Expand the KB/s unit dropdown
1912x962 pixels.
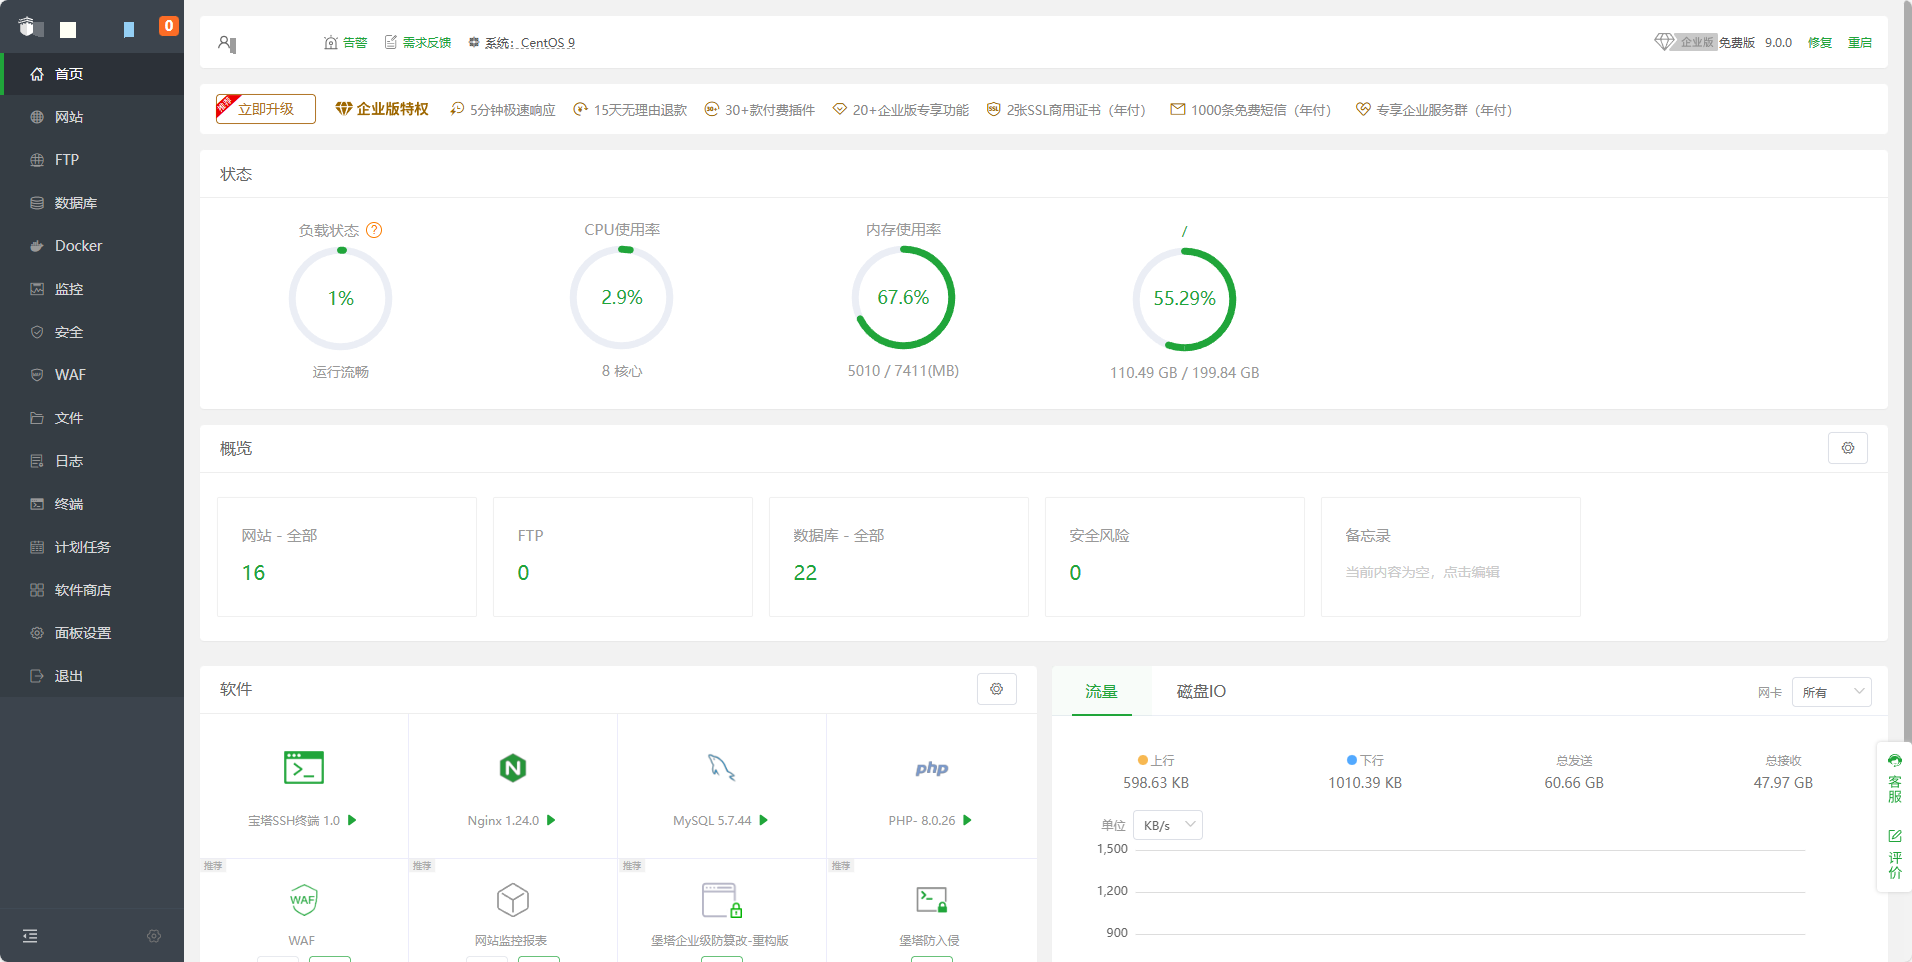(1169, 825)
